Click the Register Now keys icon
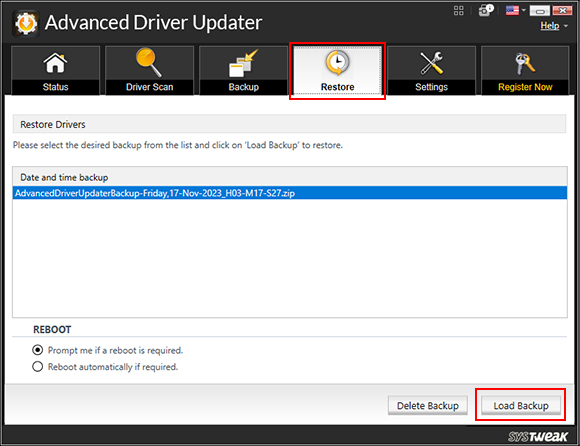Screen dimensions: 580x446 (525, 63)
